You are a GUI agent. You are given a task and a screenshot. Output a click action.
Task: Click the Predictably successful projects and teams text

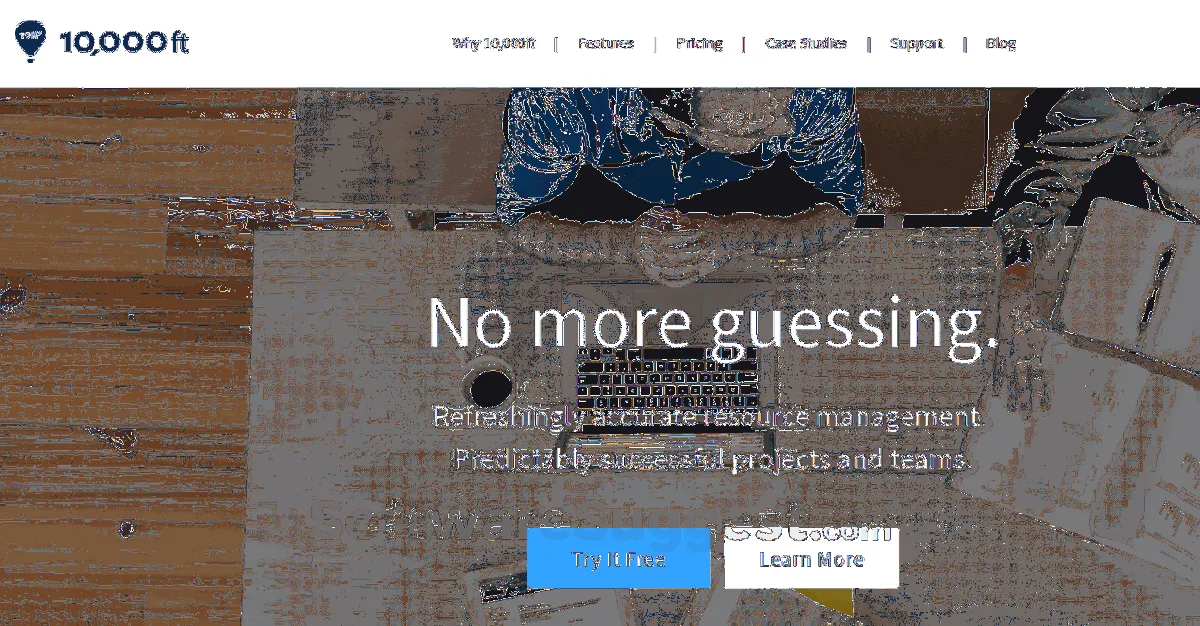713,459
